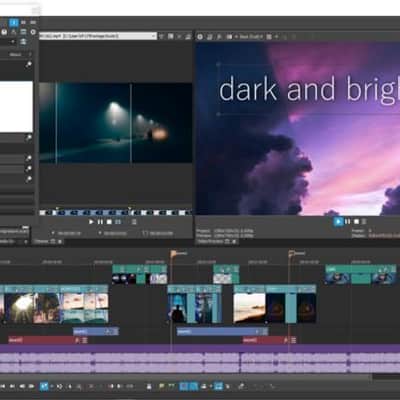400x400 pixels.
Task: Step to previous frame on timeline toolbar
Action: pyautogui.click(x=22, y=387)
